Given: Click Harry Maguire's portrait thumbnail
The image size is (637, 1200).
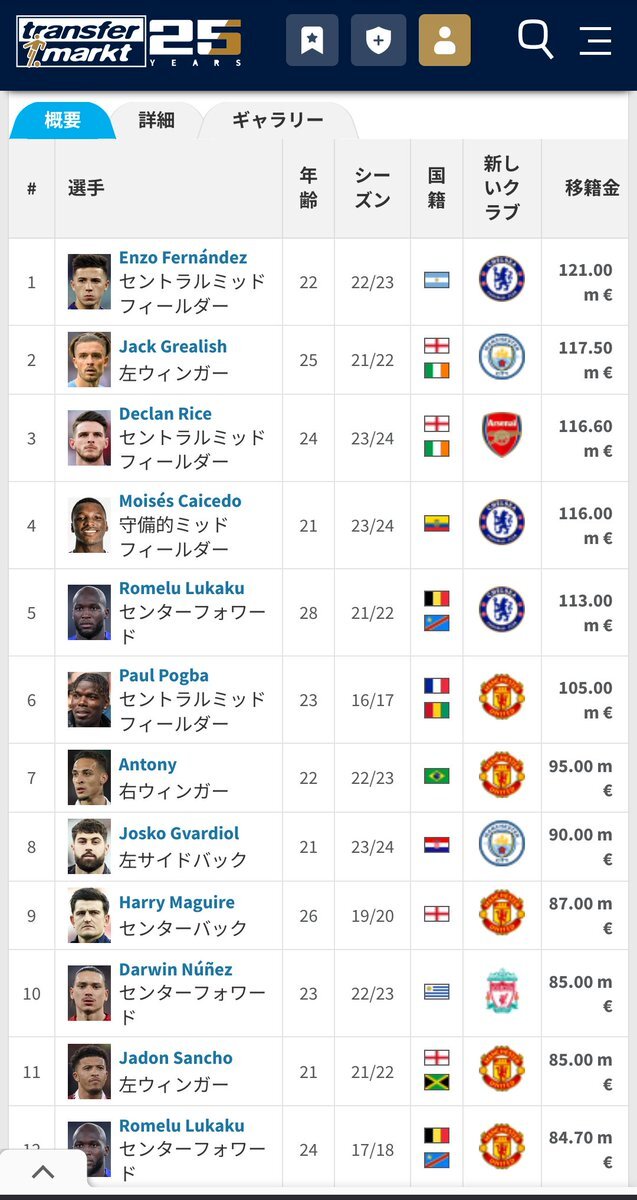Looking at the screenshot, I should pos(89,915).
